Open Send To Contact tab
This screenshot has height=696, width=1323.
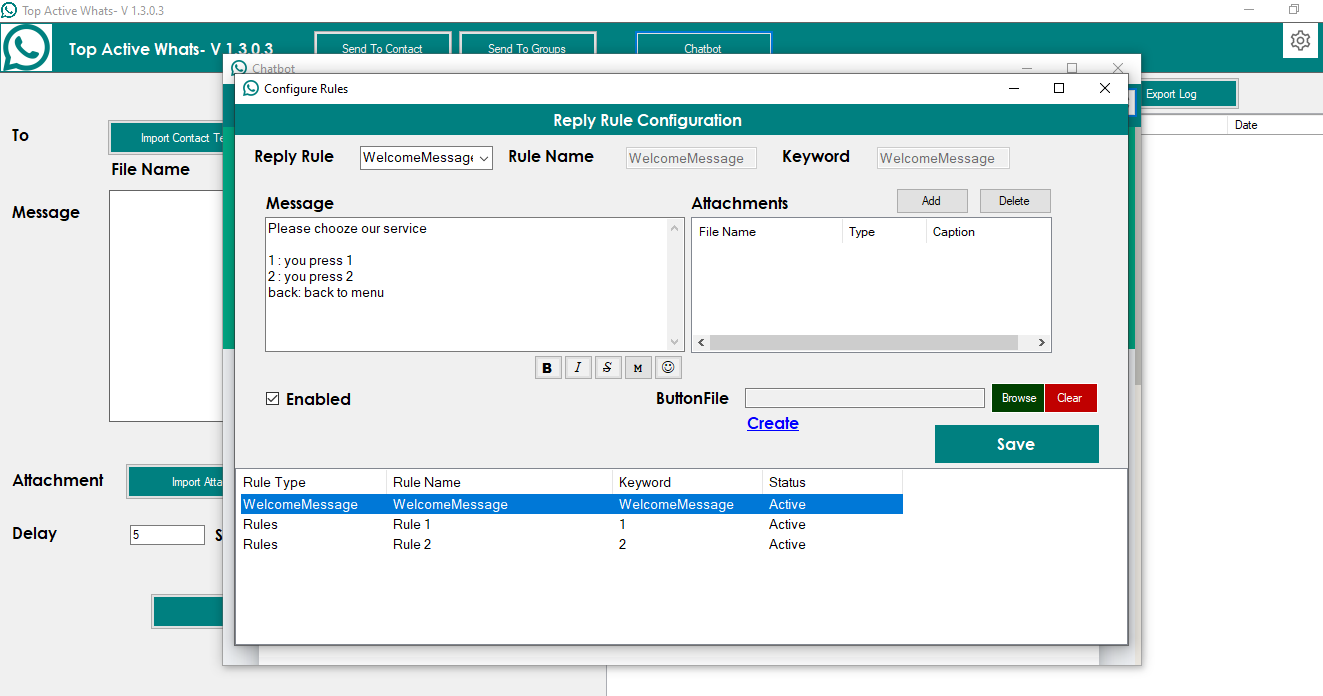pos(382,48)
